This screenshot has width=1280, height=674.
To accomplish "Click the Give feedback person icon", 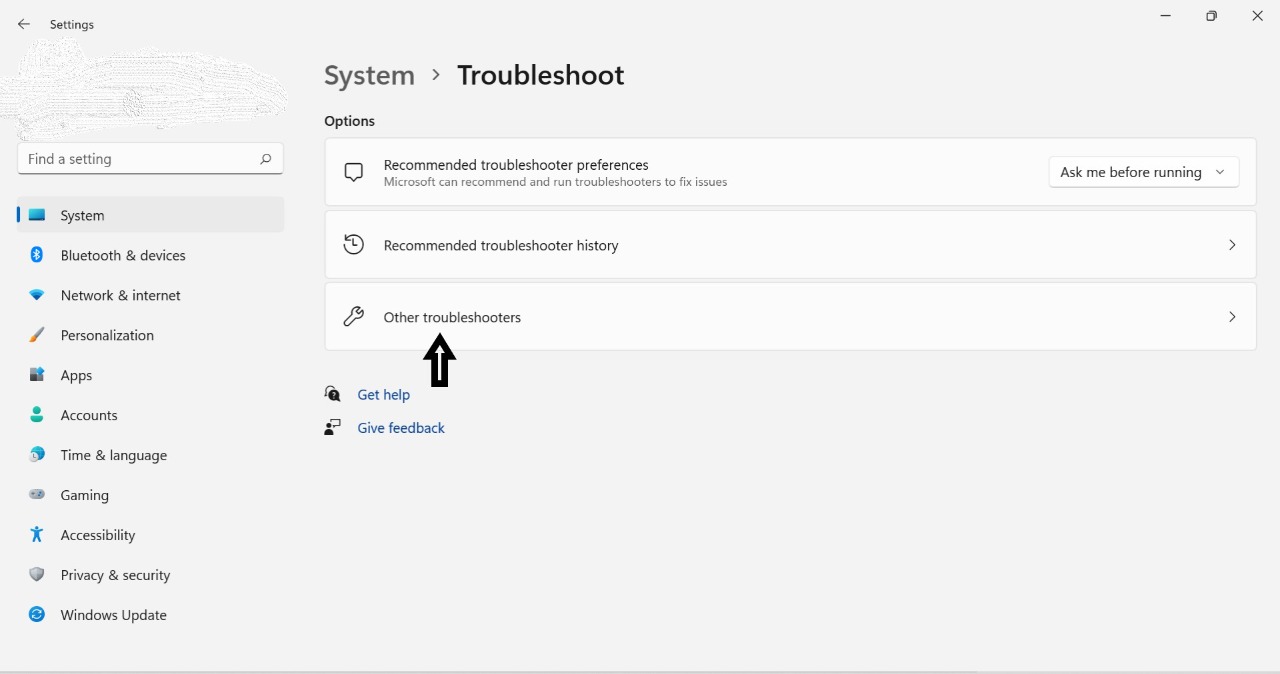I will click(332, 427).
